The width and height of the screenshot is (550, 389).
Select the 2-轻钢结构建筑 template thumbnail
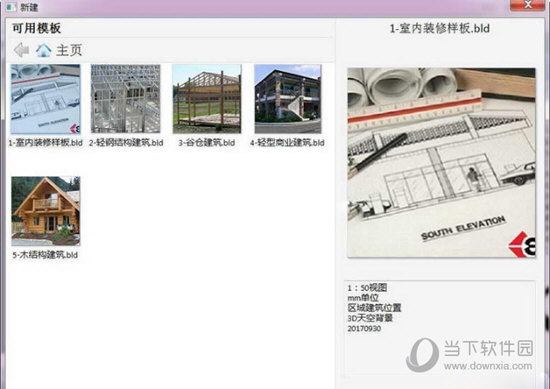[x=126, y=99]
